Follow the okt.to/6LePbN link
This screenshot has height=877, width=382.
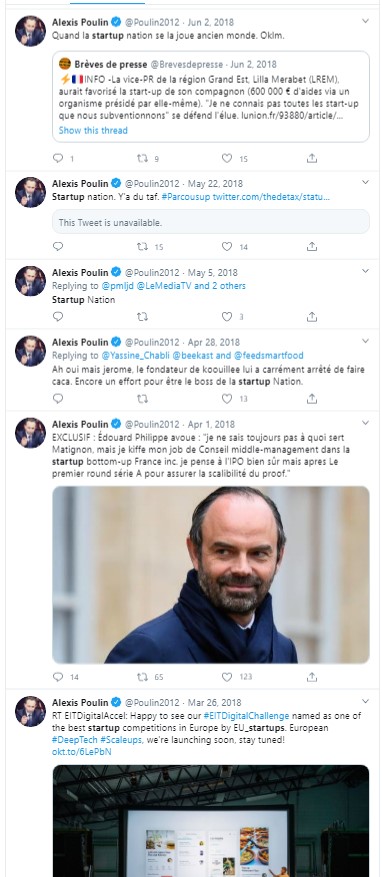click(x=82, y=752)
